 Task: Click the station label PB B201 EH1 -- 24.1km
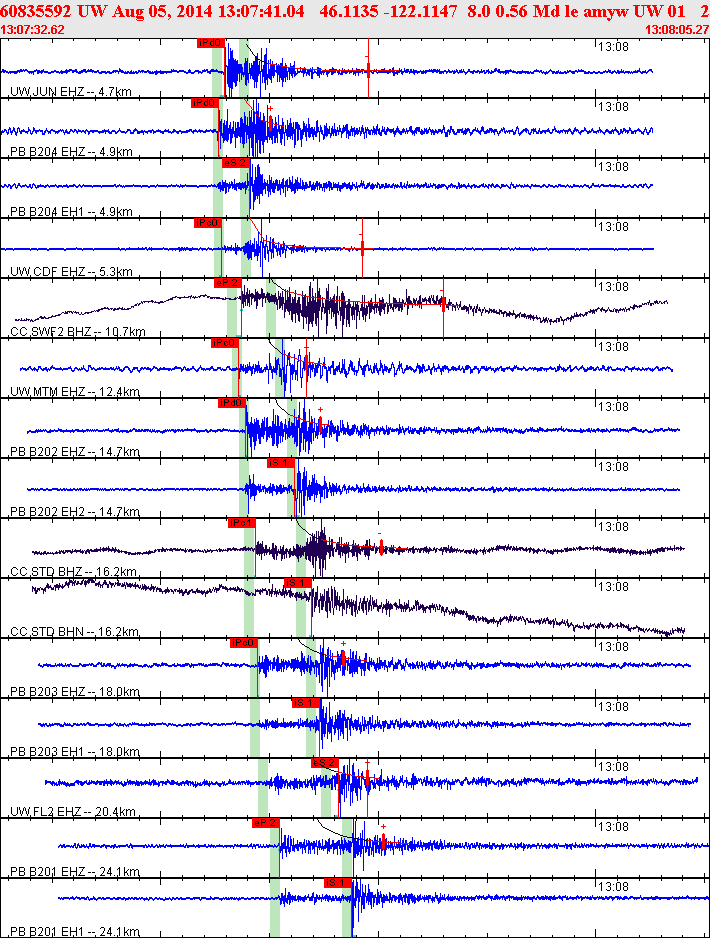[75, 931]
